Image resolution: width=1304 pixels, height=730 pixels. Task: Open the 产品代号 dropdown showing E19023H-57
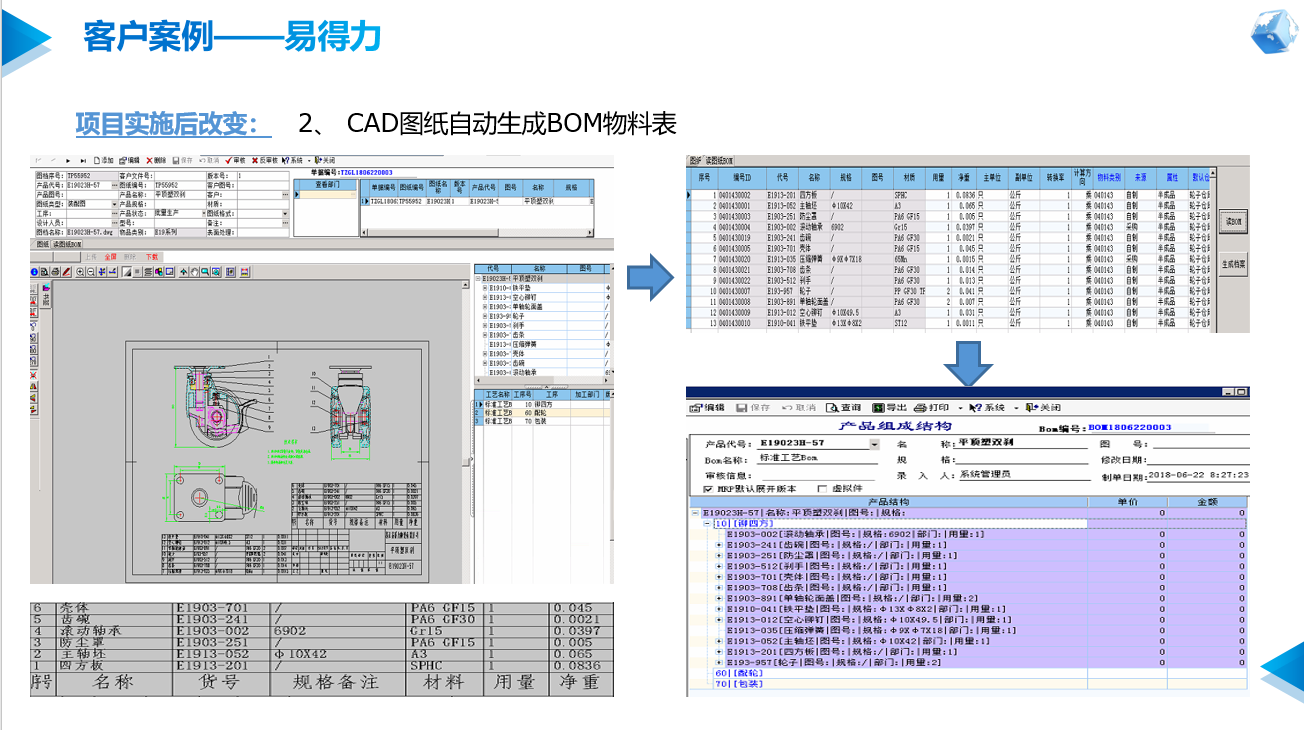(x=874, y=444)
